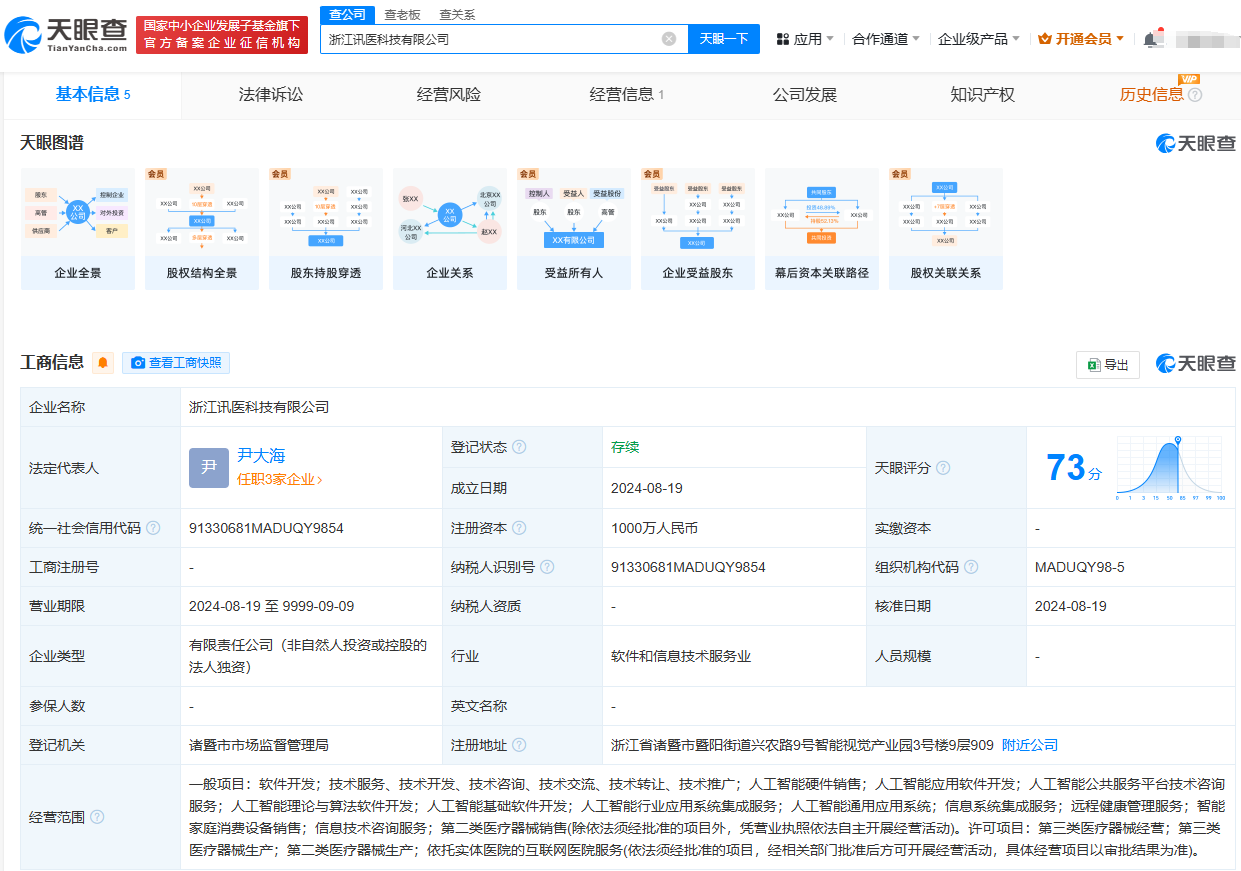Click the company name search field
1241x871 pixels.
[x=490, y=39]
